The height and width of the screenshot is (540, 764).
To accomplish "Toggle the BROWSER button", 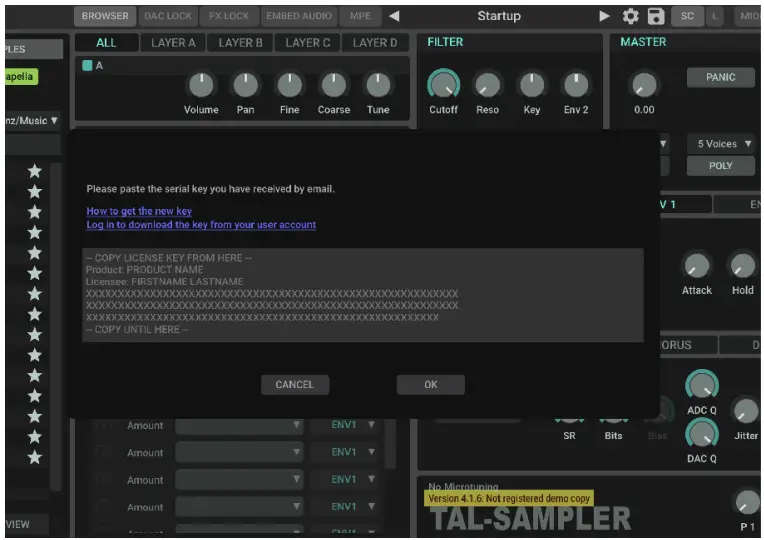I will pyautogui.click(x=105, y=16).
